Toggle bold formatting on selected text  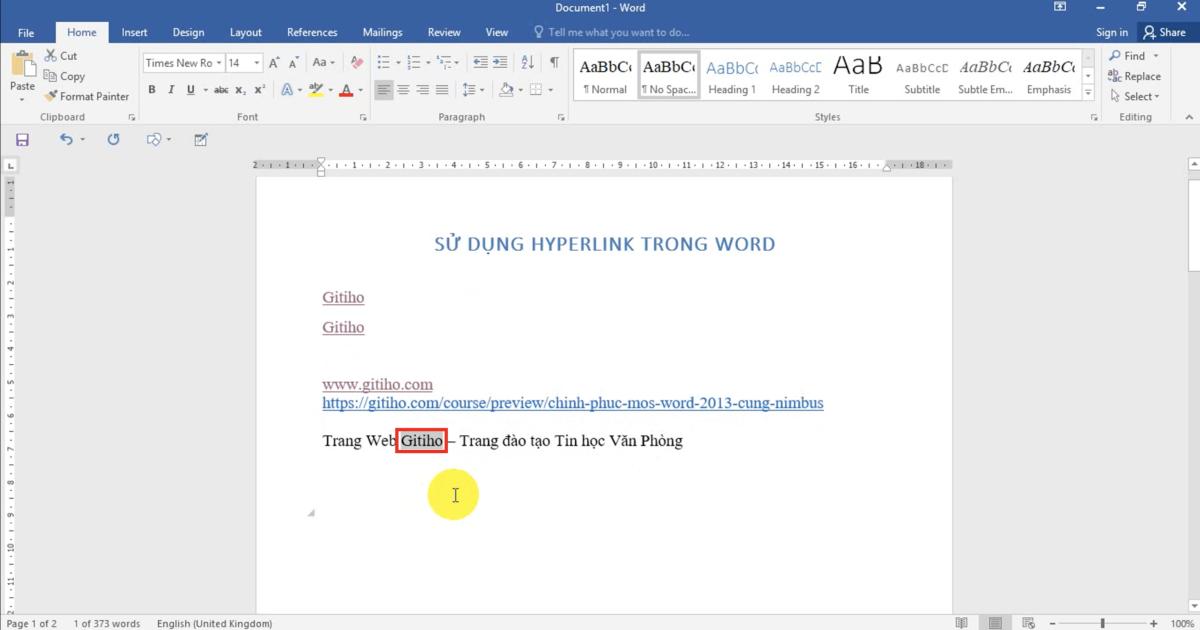point(152,89)
